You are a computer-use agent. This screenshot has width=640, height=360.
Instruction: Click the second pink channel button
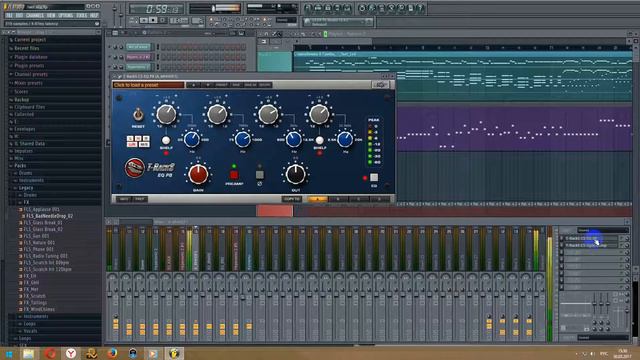(x=138, y=57)
